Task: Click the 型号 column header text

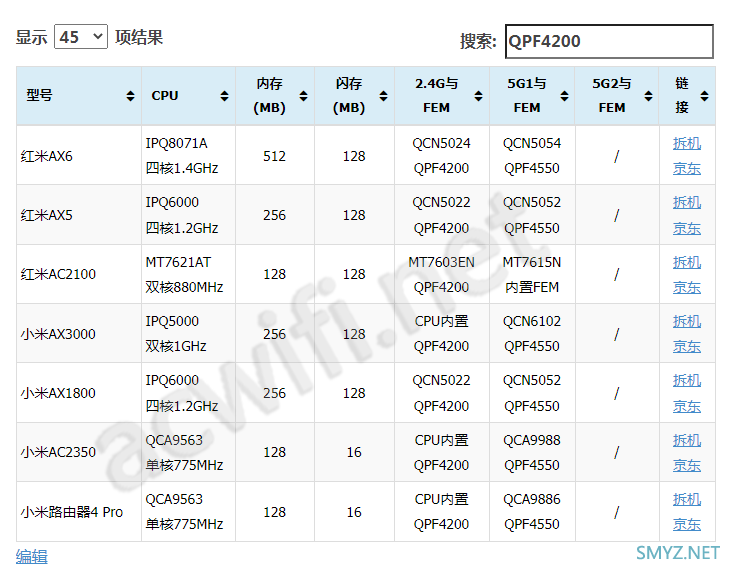Action: point(40,95)
